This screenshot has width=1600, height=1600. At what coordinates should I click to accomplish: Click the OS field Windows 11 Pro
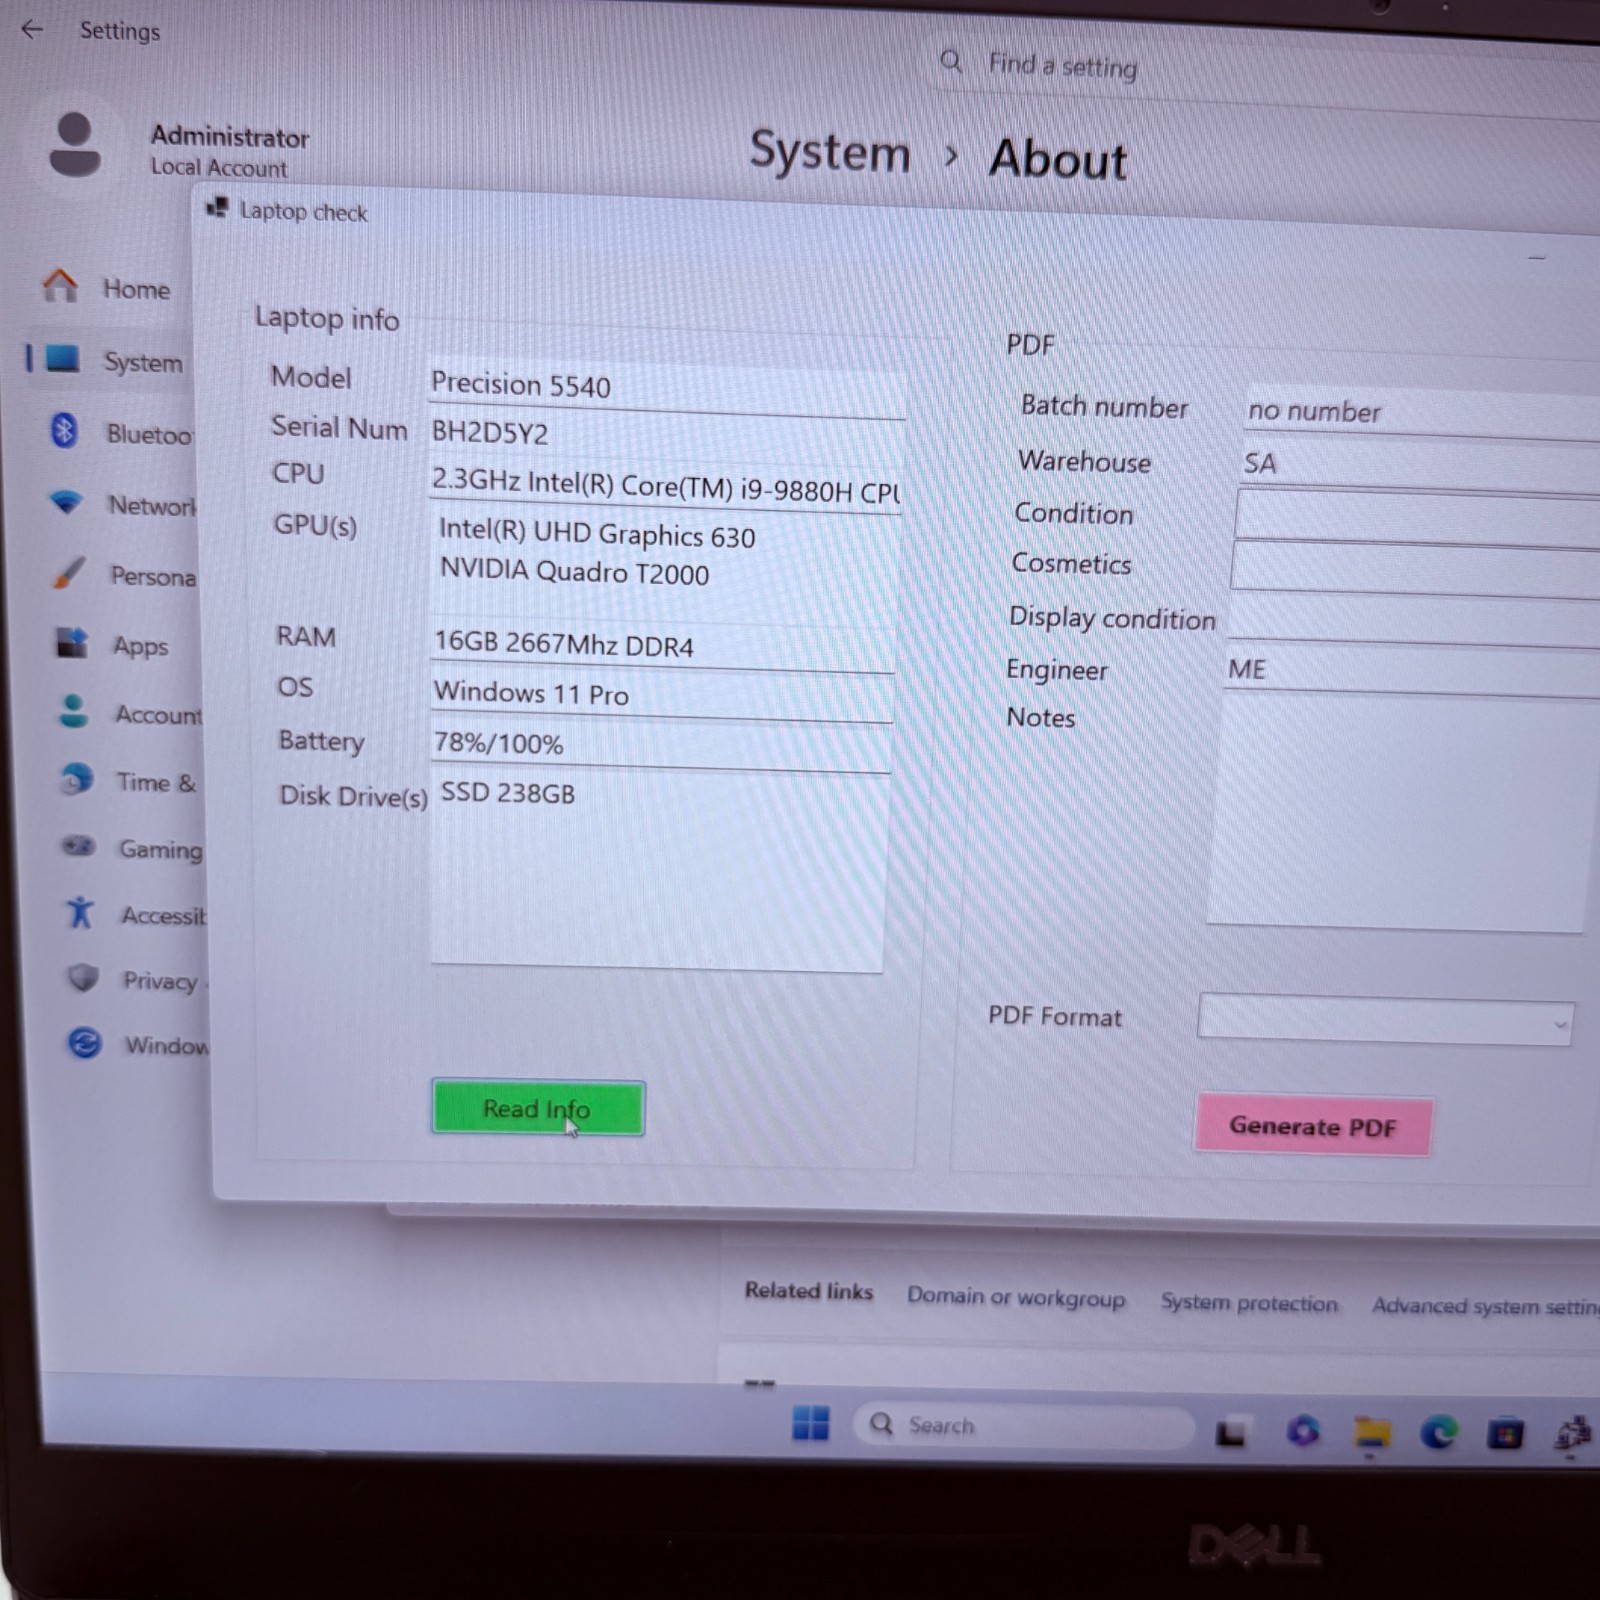(661, 695)
